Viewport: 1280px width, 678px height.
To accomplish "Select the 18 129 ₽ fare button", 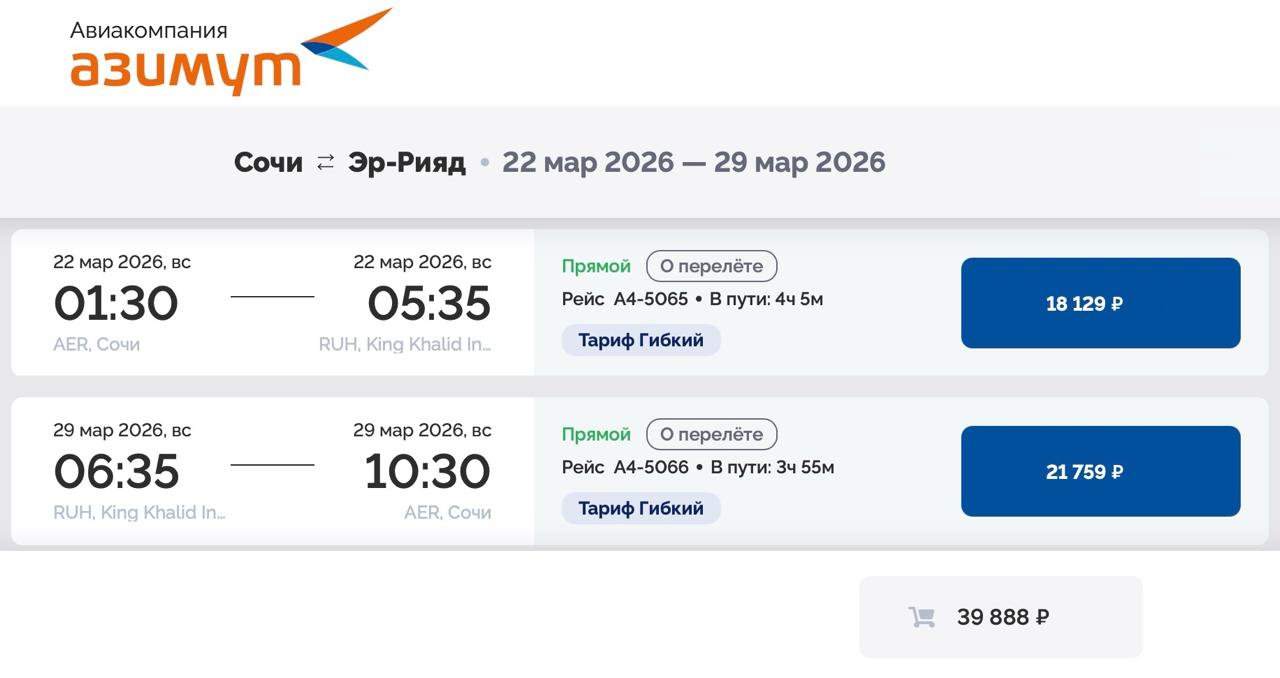I will pos(1100,303).
